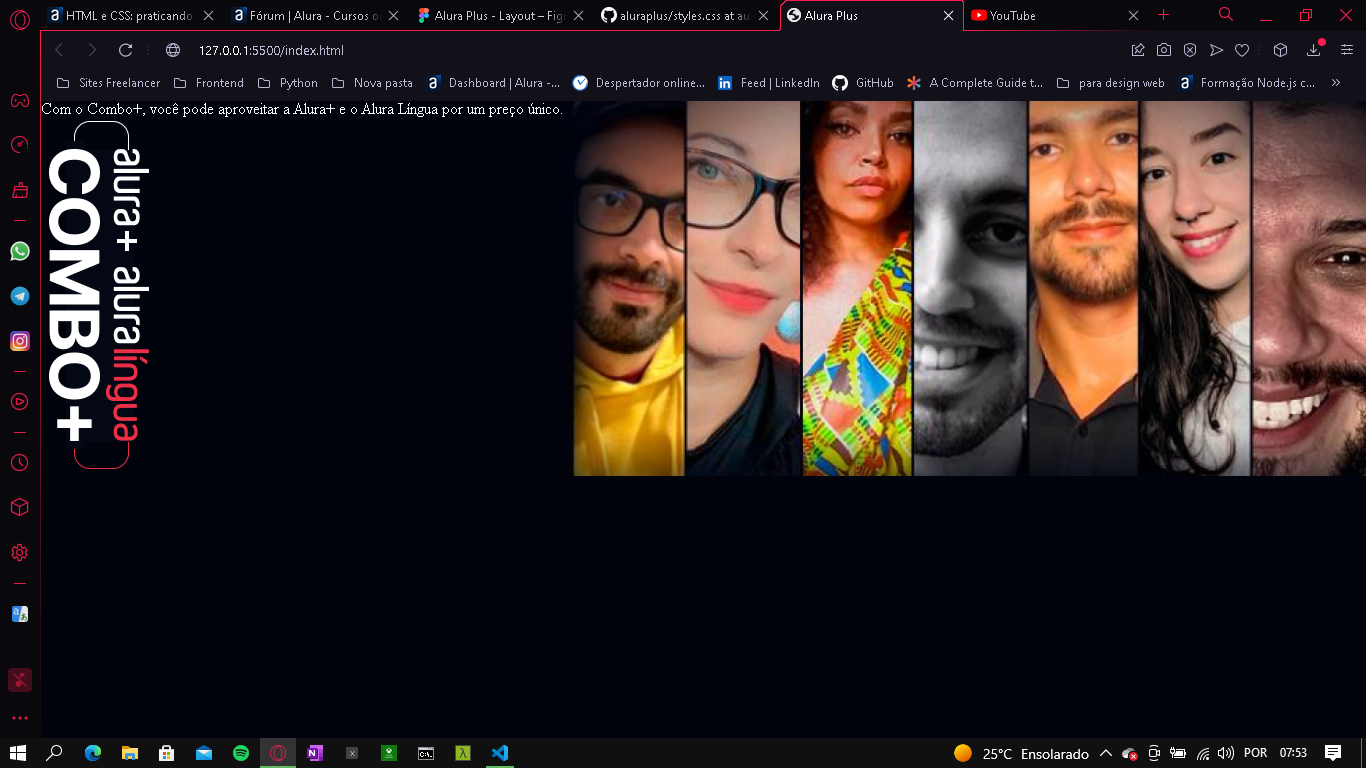Open Spotify from taskbar

point(241,753)
